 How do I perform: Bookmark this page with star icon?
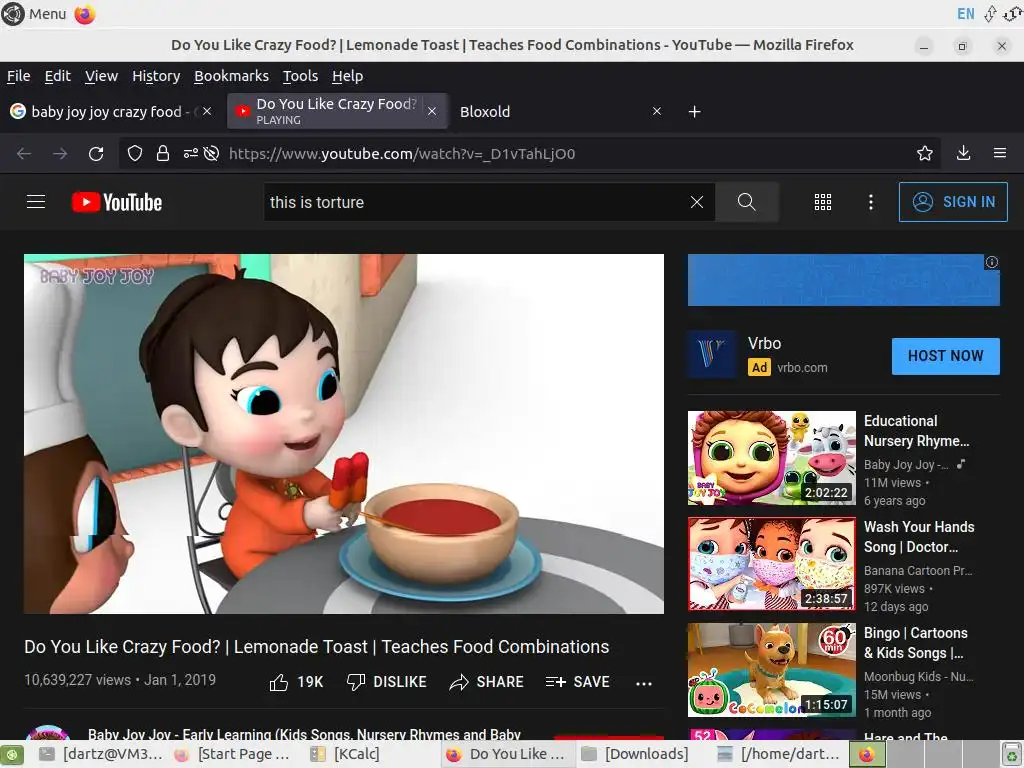pyautogui.click(x=925, y=153)
